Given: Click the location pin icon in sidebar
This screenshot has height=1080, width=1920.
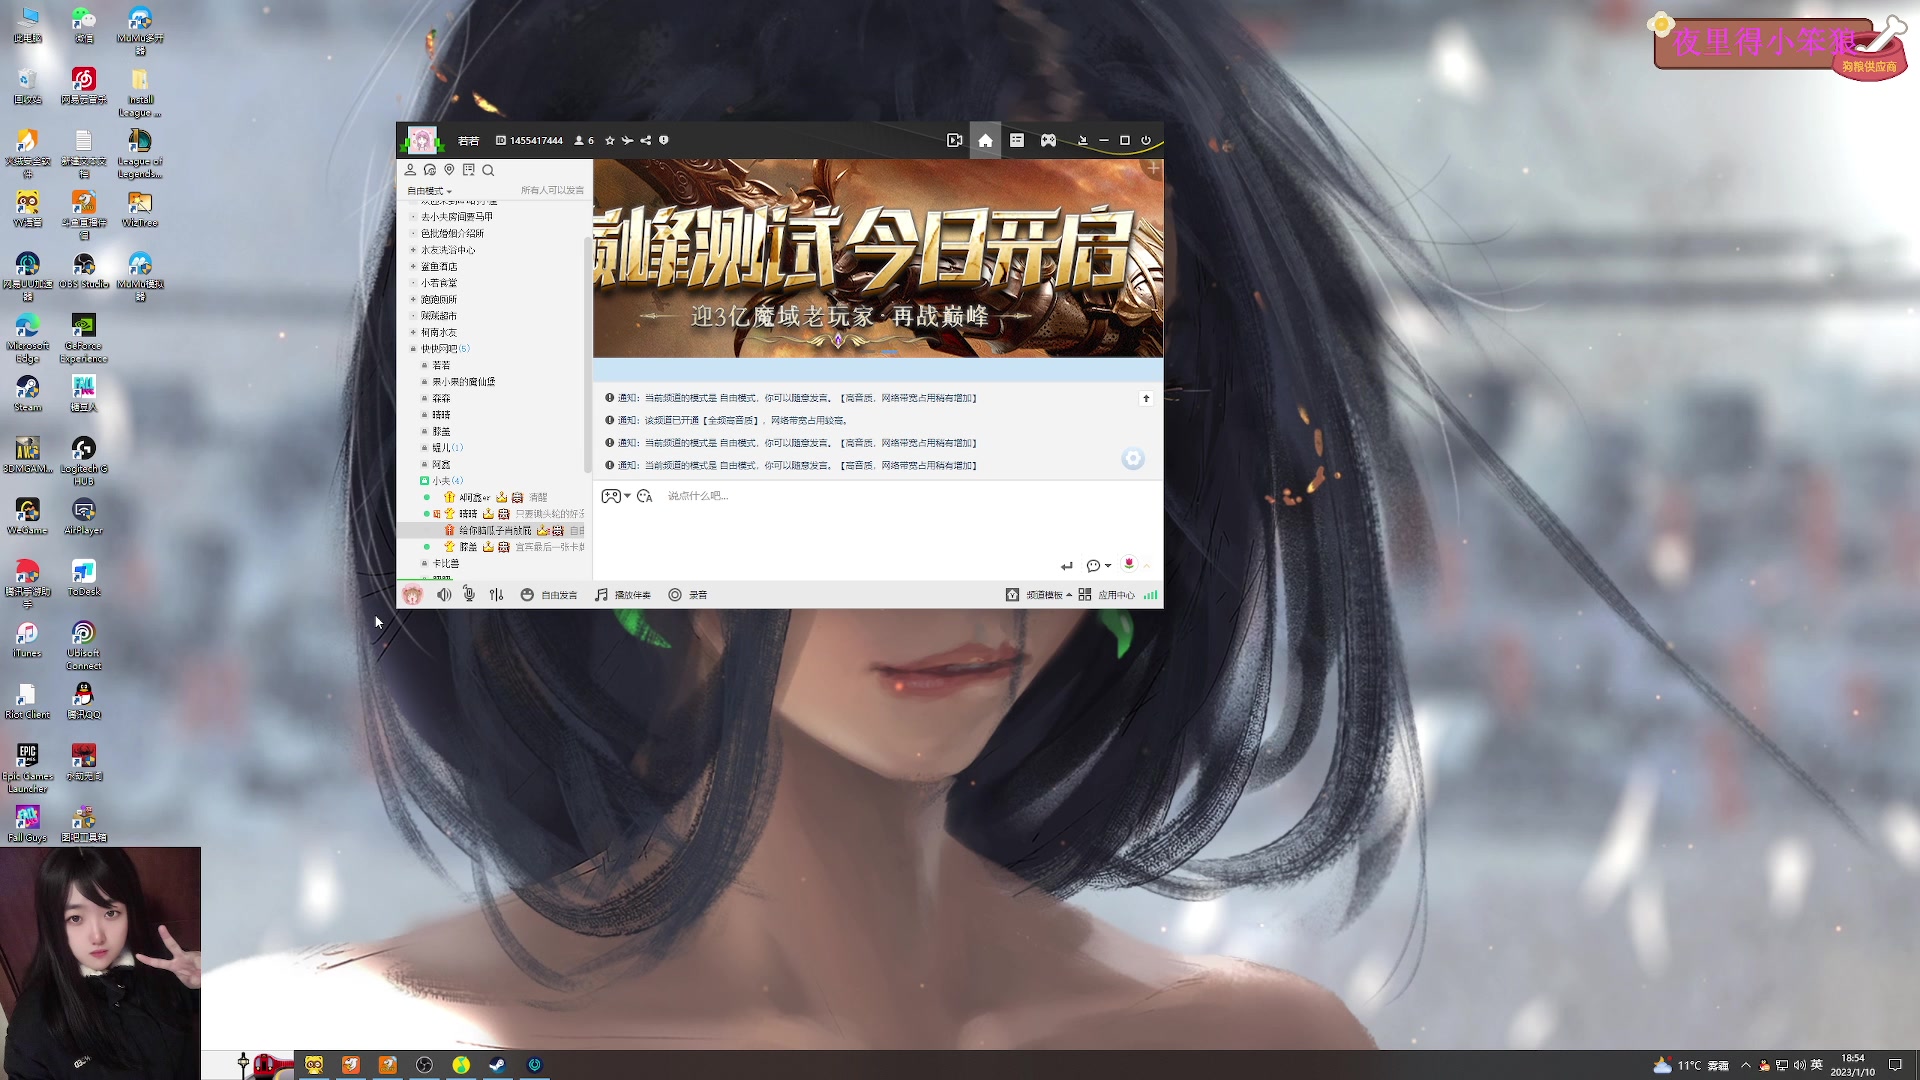Looking at the screenshot, I should [x=449, y=170].
